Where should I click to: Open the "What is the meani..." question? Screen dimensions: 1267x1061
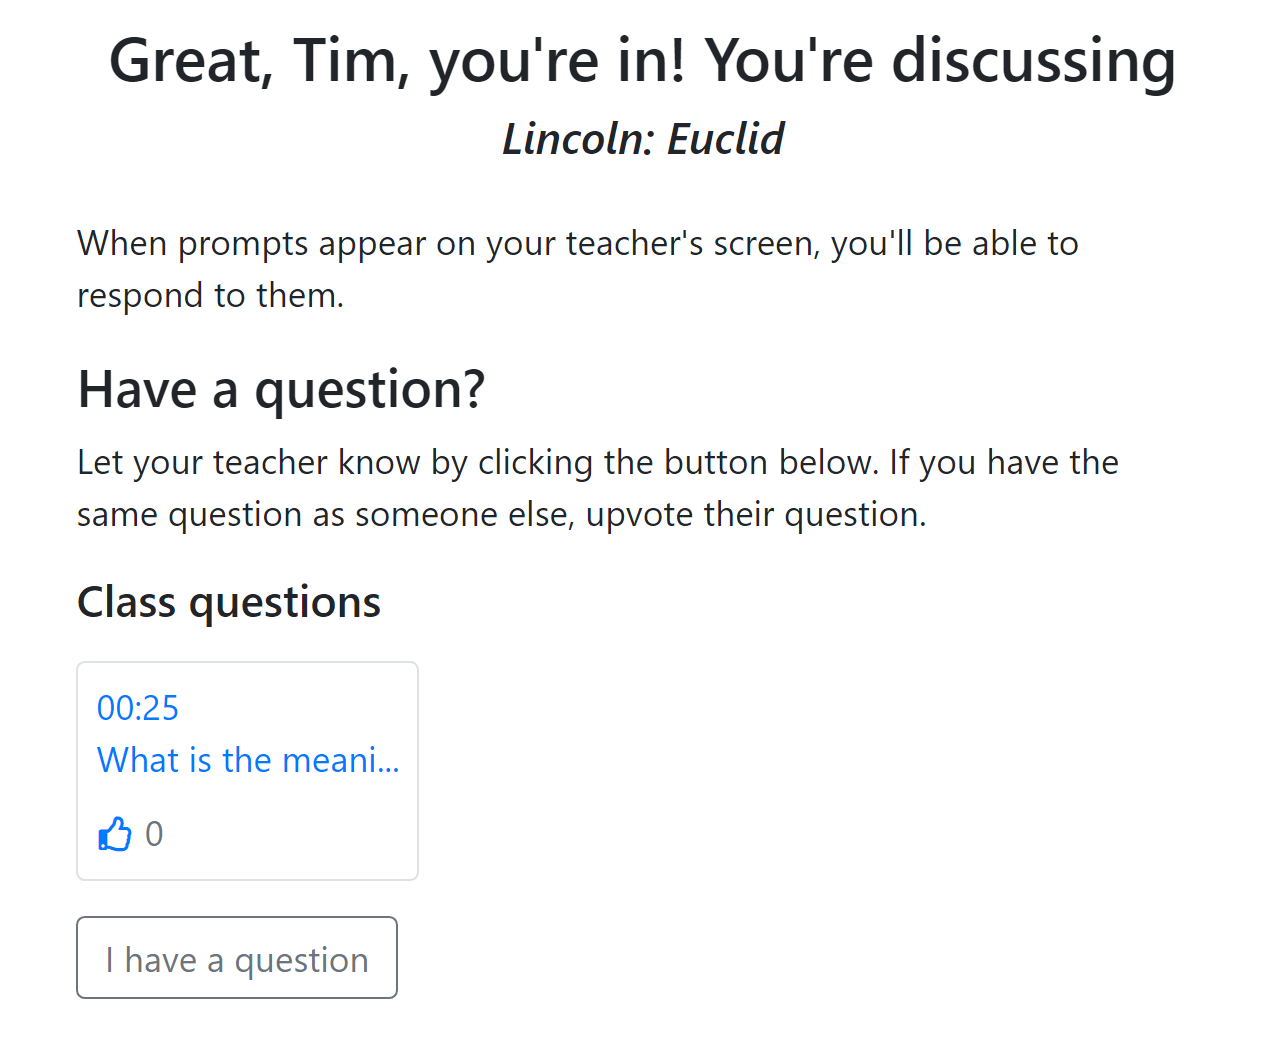tap(248, 760)
